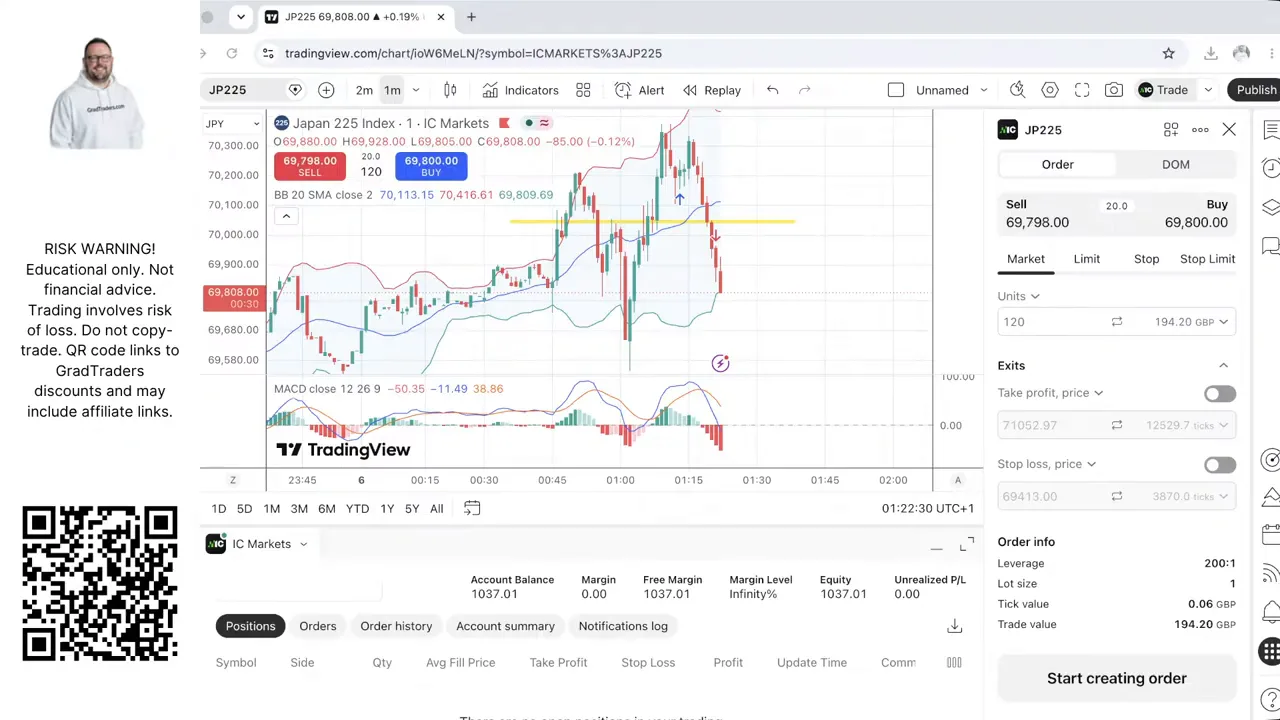Redo the last chart action
Viewport: 1280px width, 720px height.
click(x=804, y=90)
